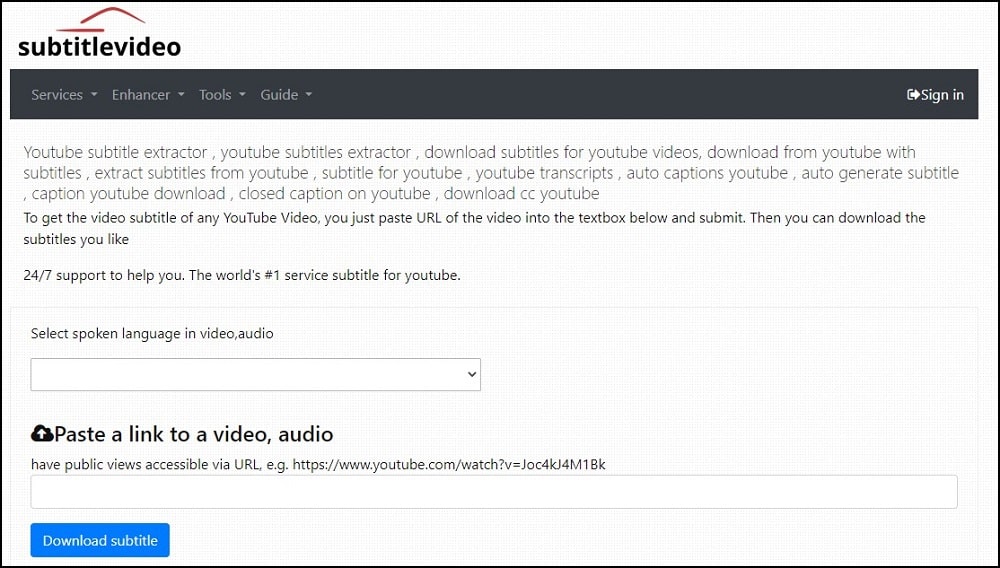Click the Sign in link
The height and width of the screenshot is (568, 1000).
coord(935,95)
